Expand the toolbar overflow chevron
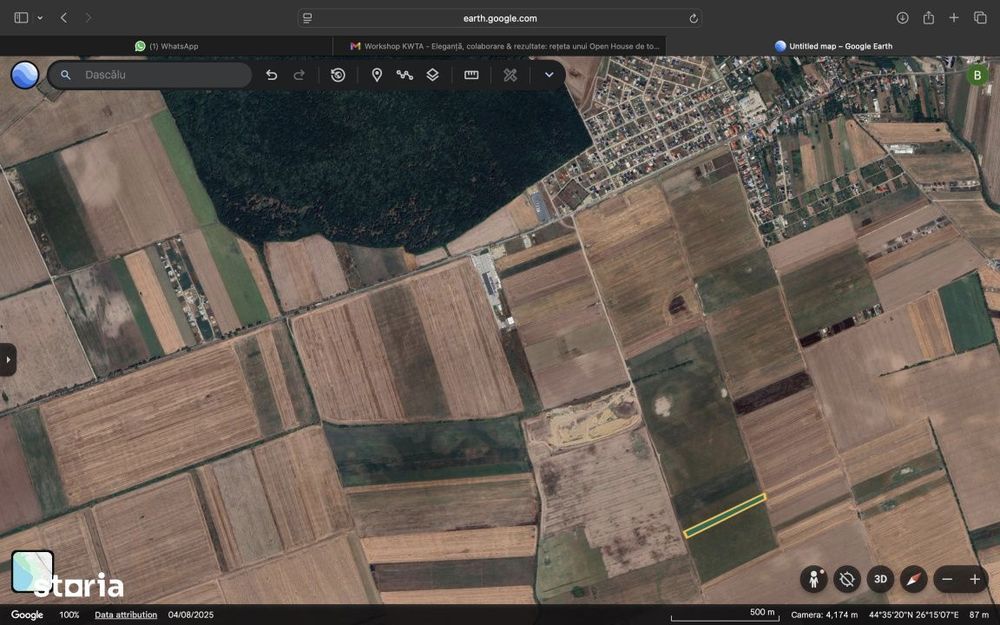The width and height of the screenshot is (1000, 625). 548,75
